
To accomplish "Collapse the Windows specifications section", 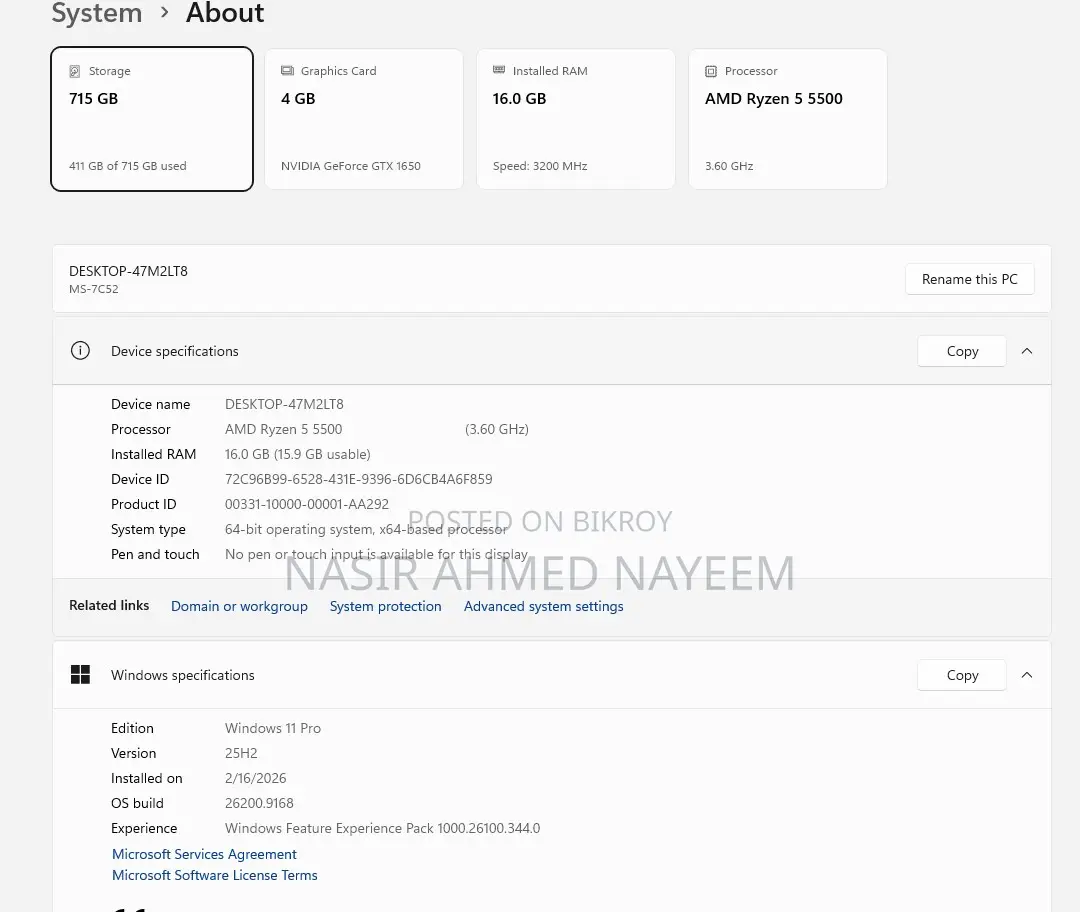I will click(1027, 675).
